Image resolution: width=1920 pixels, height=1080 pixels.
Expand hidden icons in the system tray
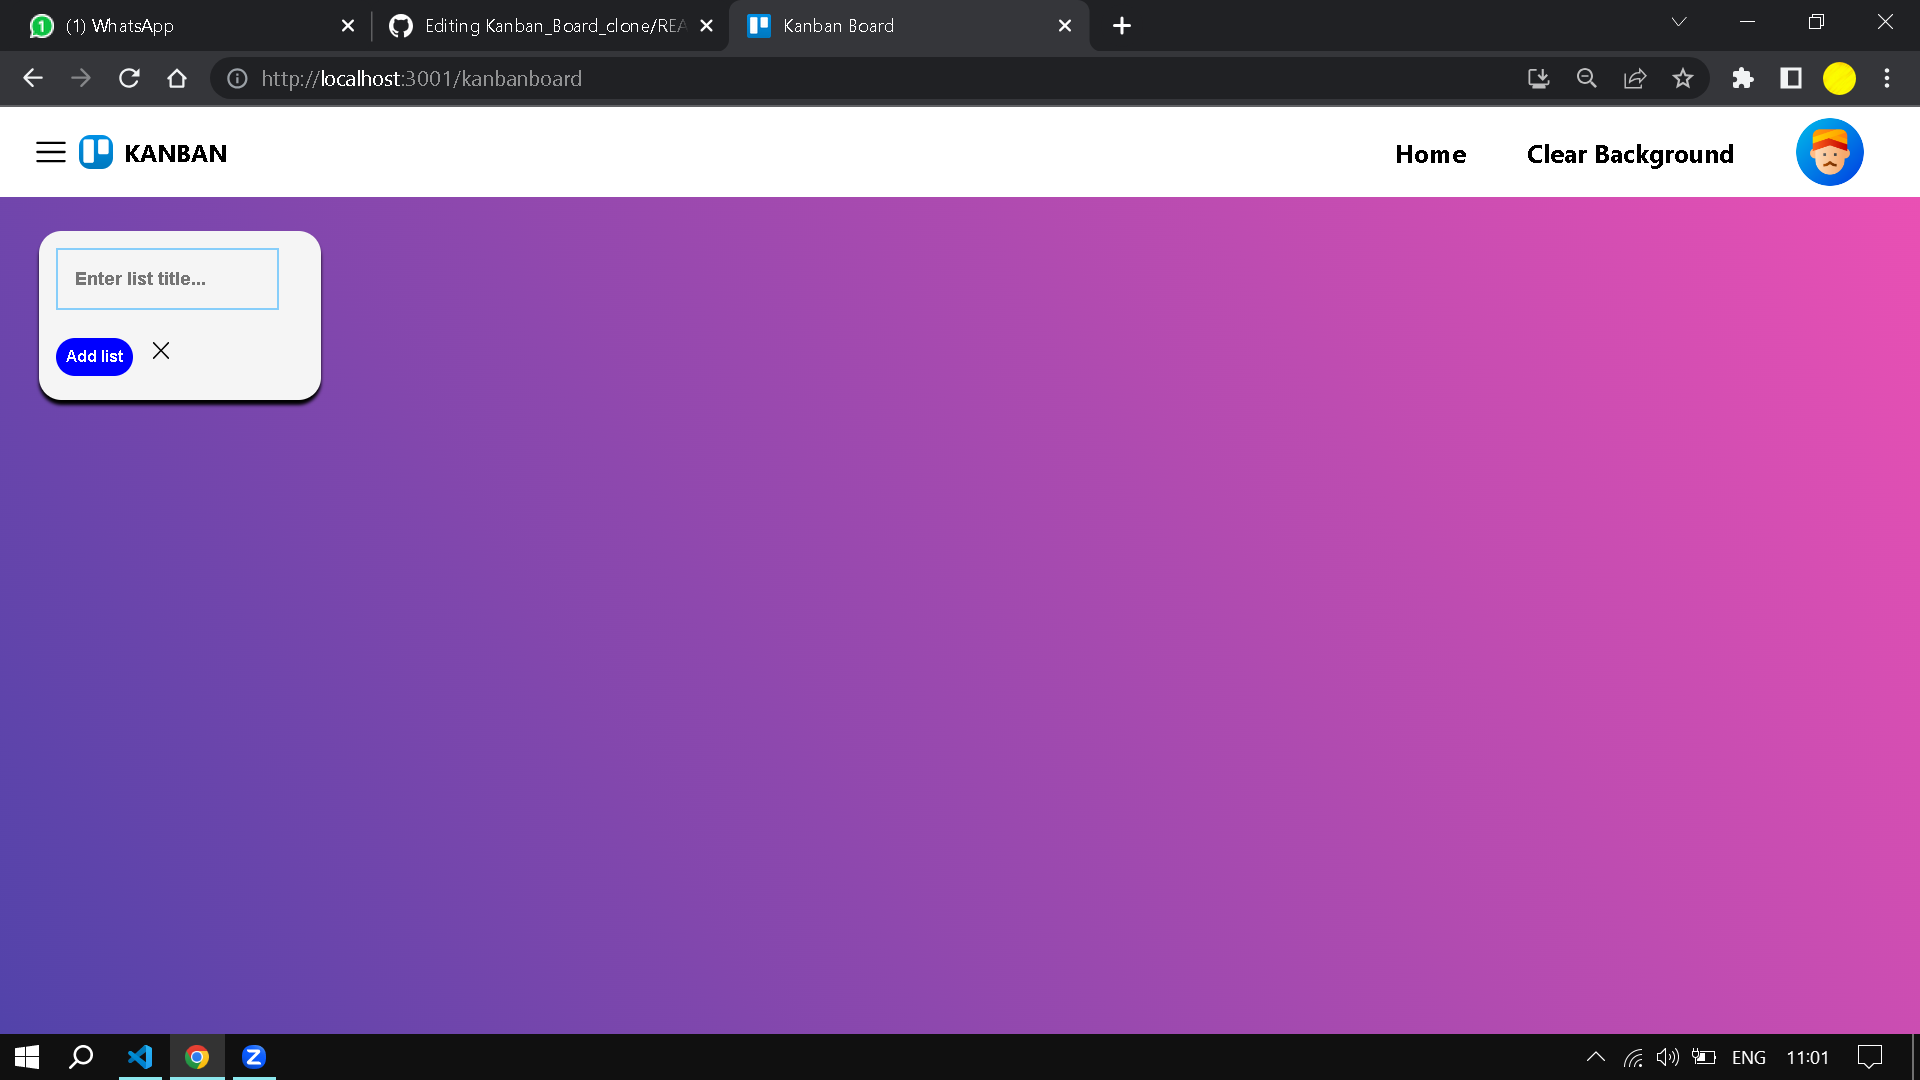tap(1596, 1057)
